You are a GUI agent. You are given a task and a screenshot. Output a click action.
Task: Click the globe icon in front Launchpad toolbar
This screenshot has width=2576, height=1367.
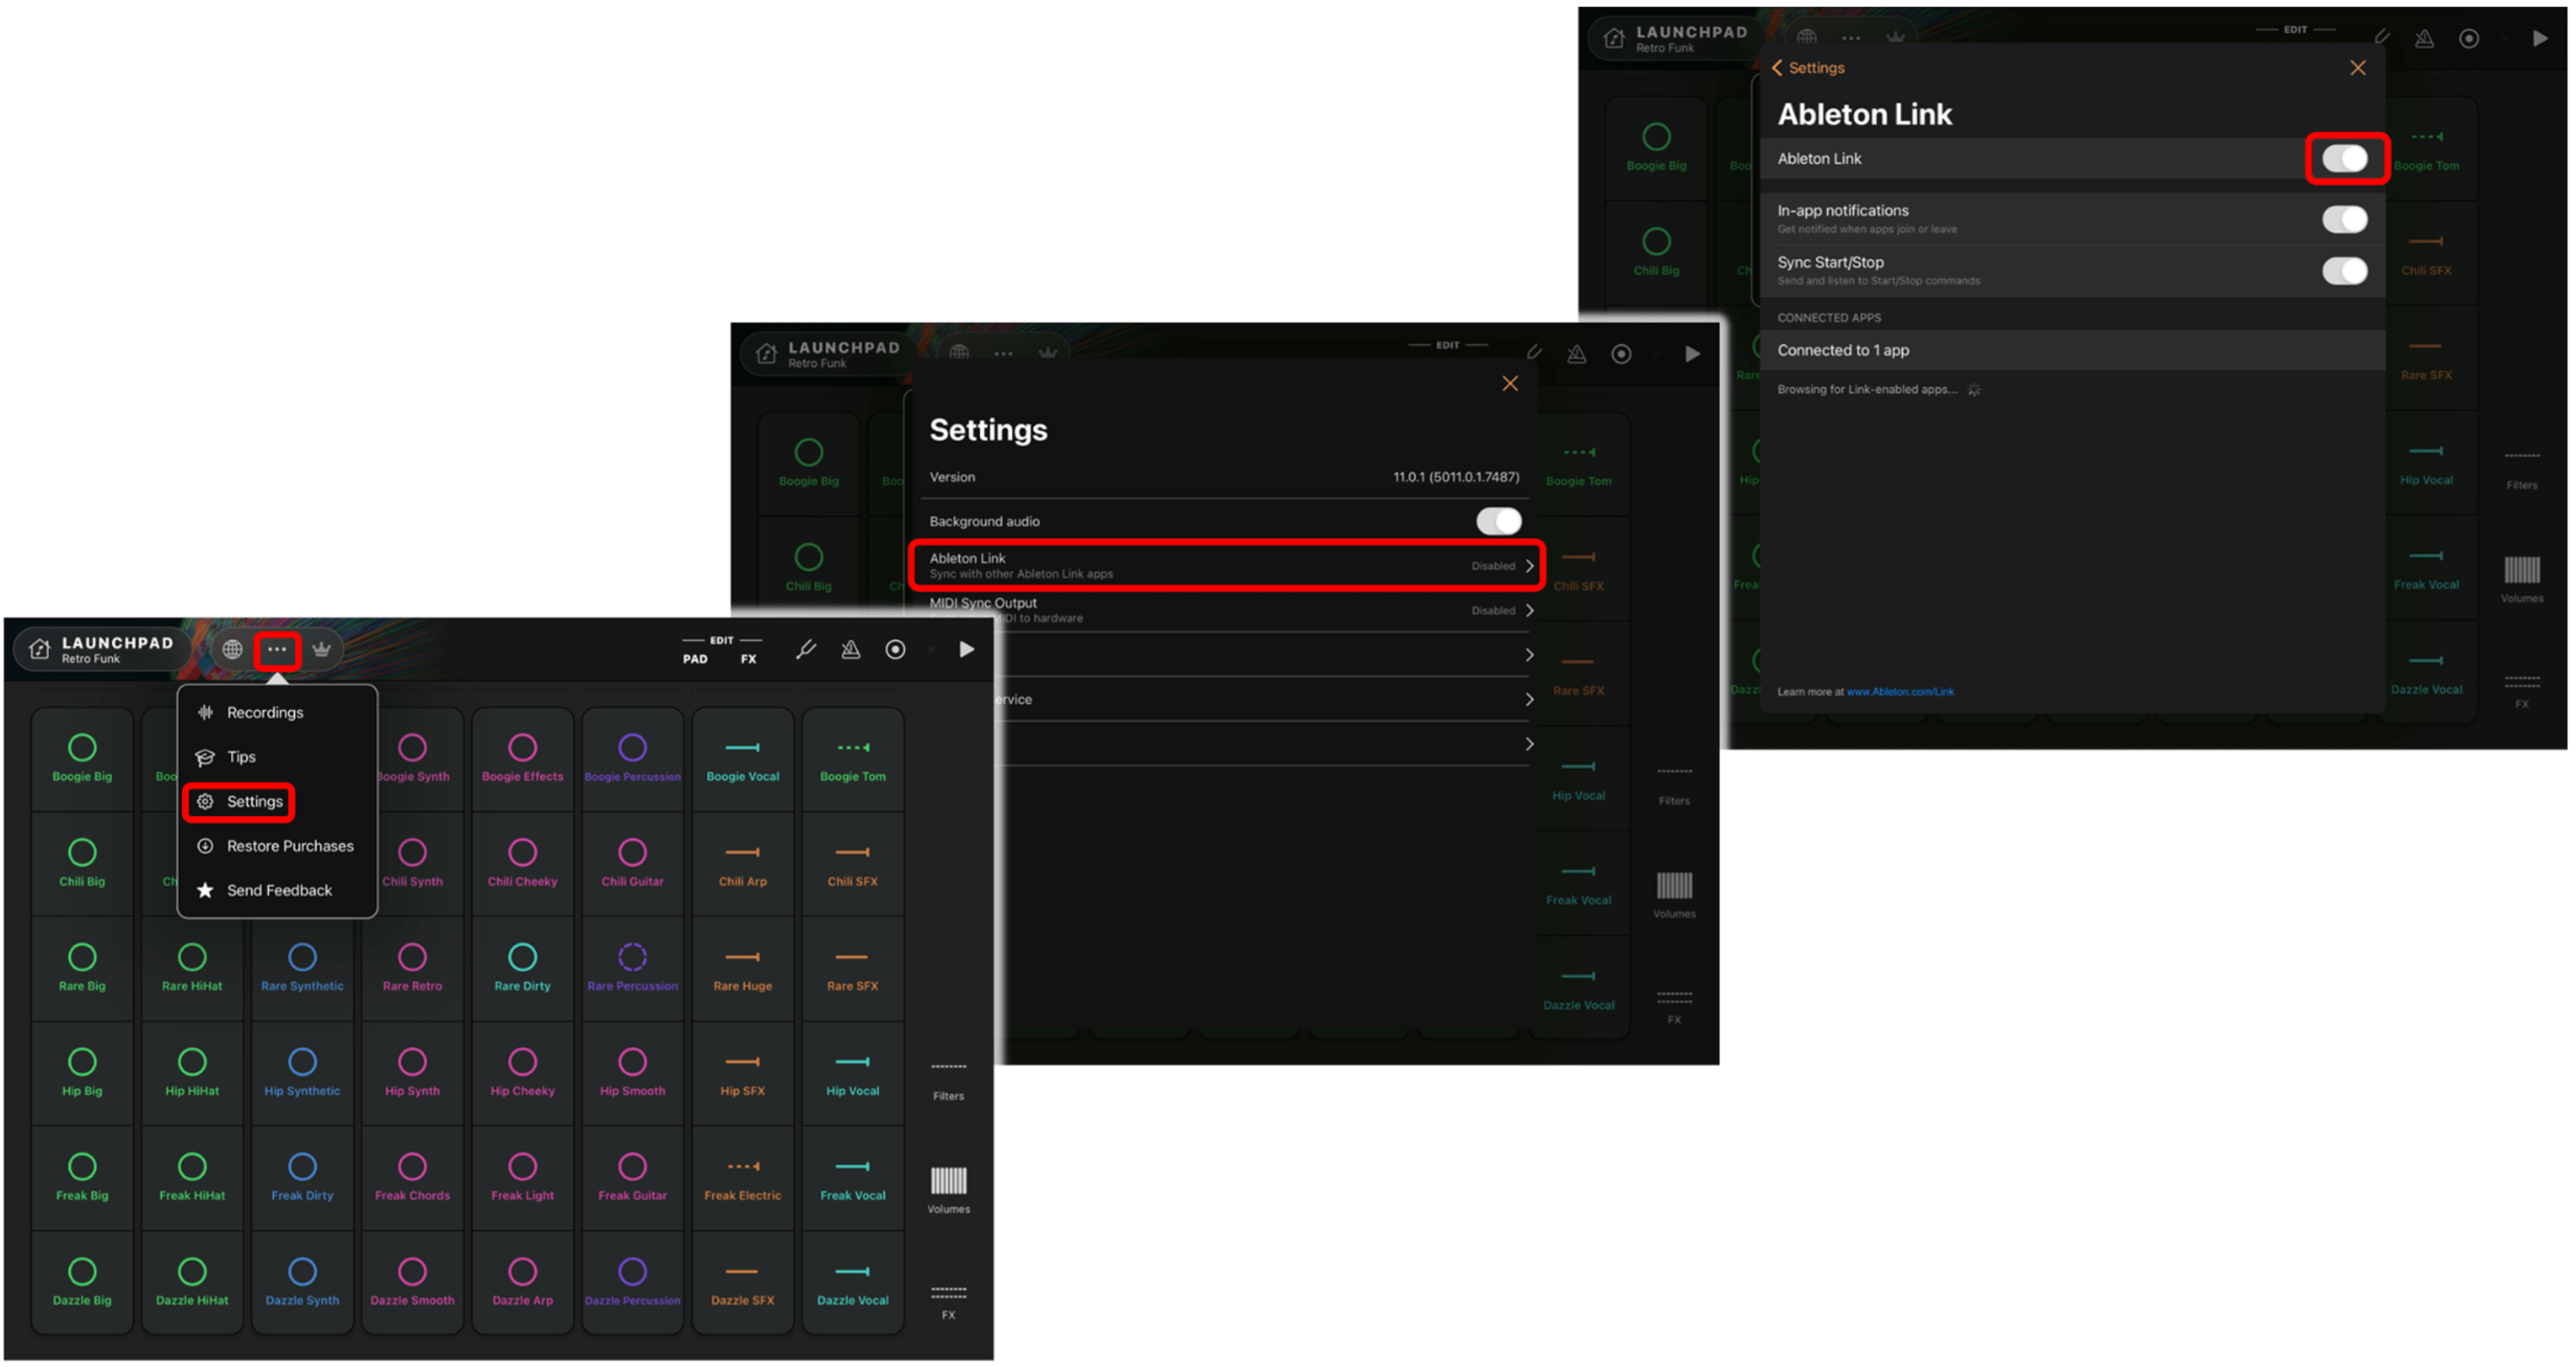tap(232, 650)
